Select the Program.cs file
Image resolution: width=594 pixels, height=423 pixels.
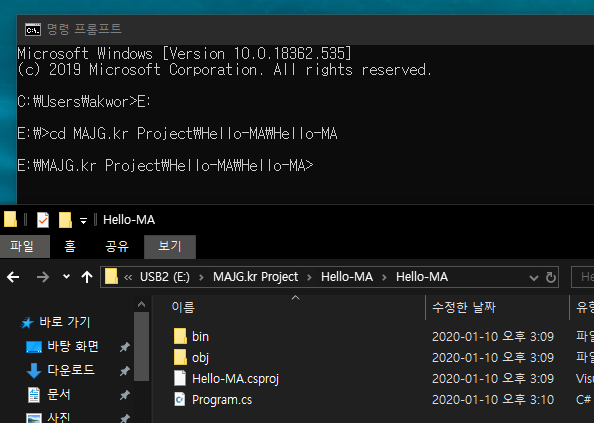click(x=222, y=400)
